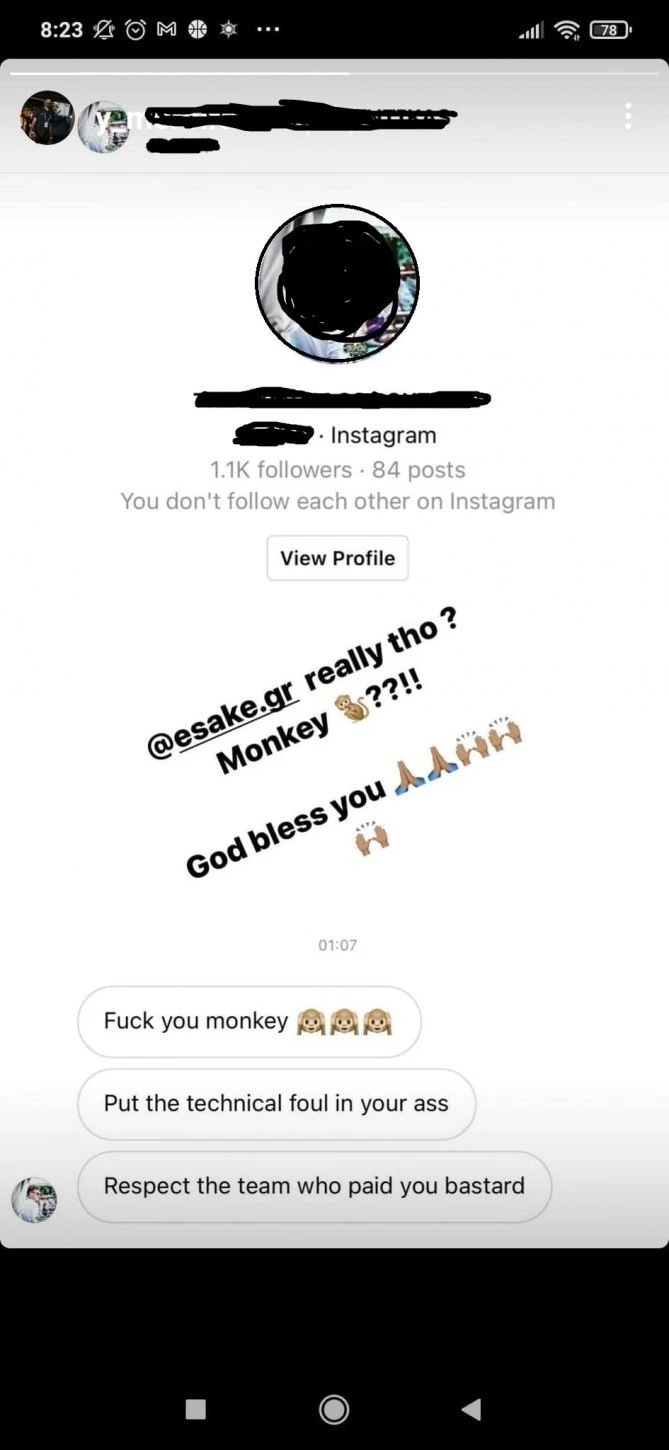Viewport: 669px width, 1450px height.
Task: Tap the battery indicator showing 78
Action: coord(611,29)
